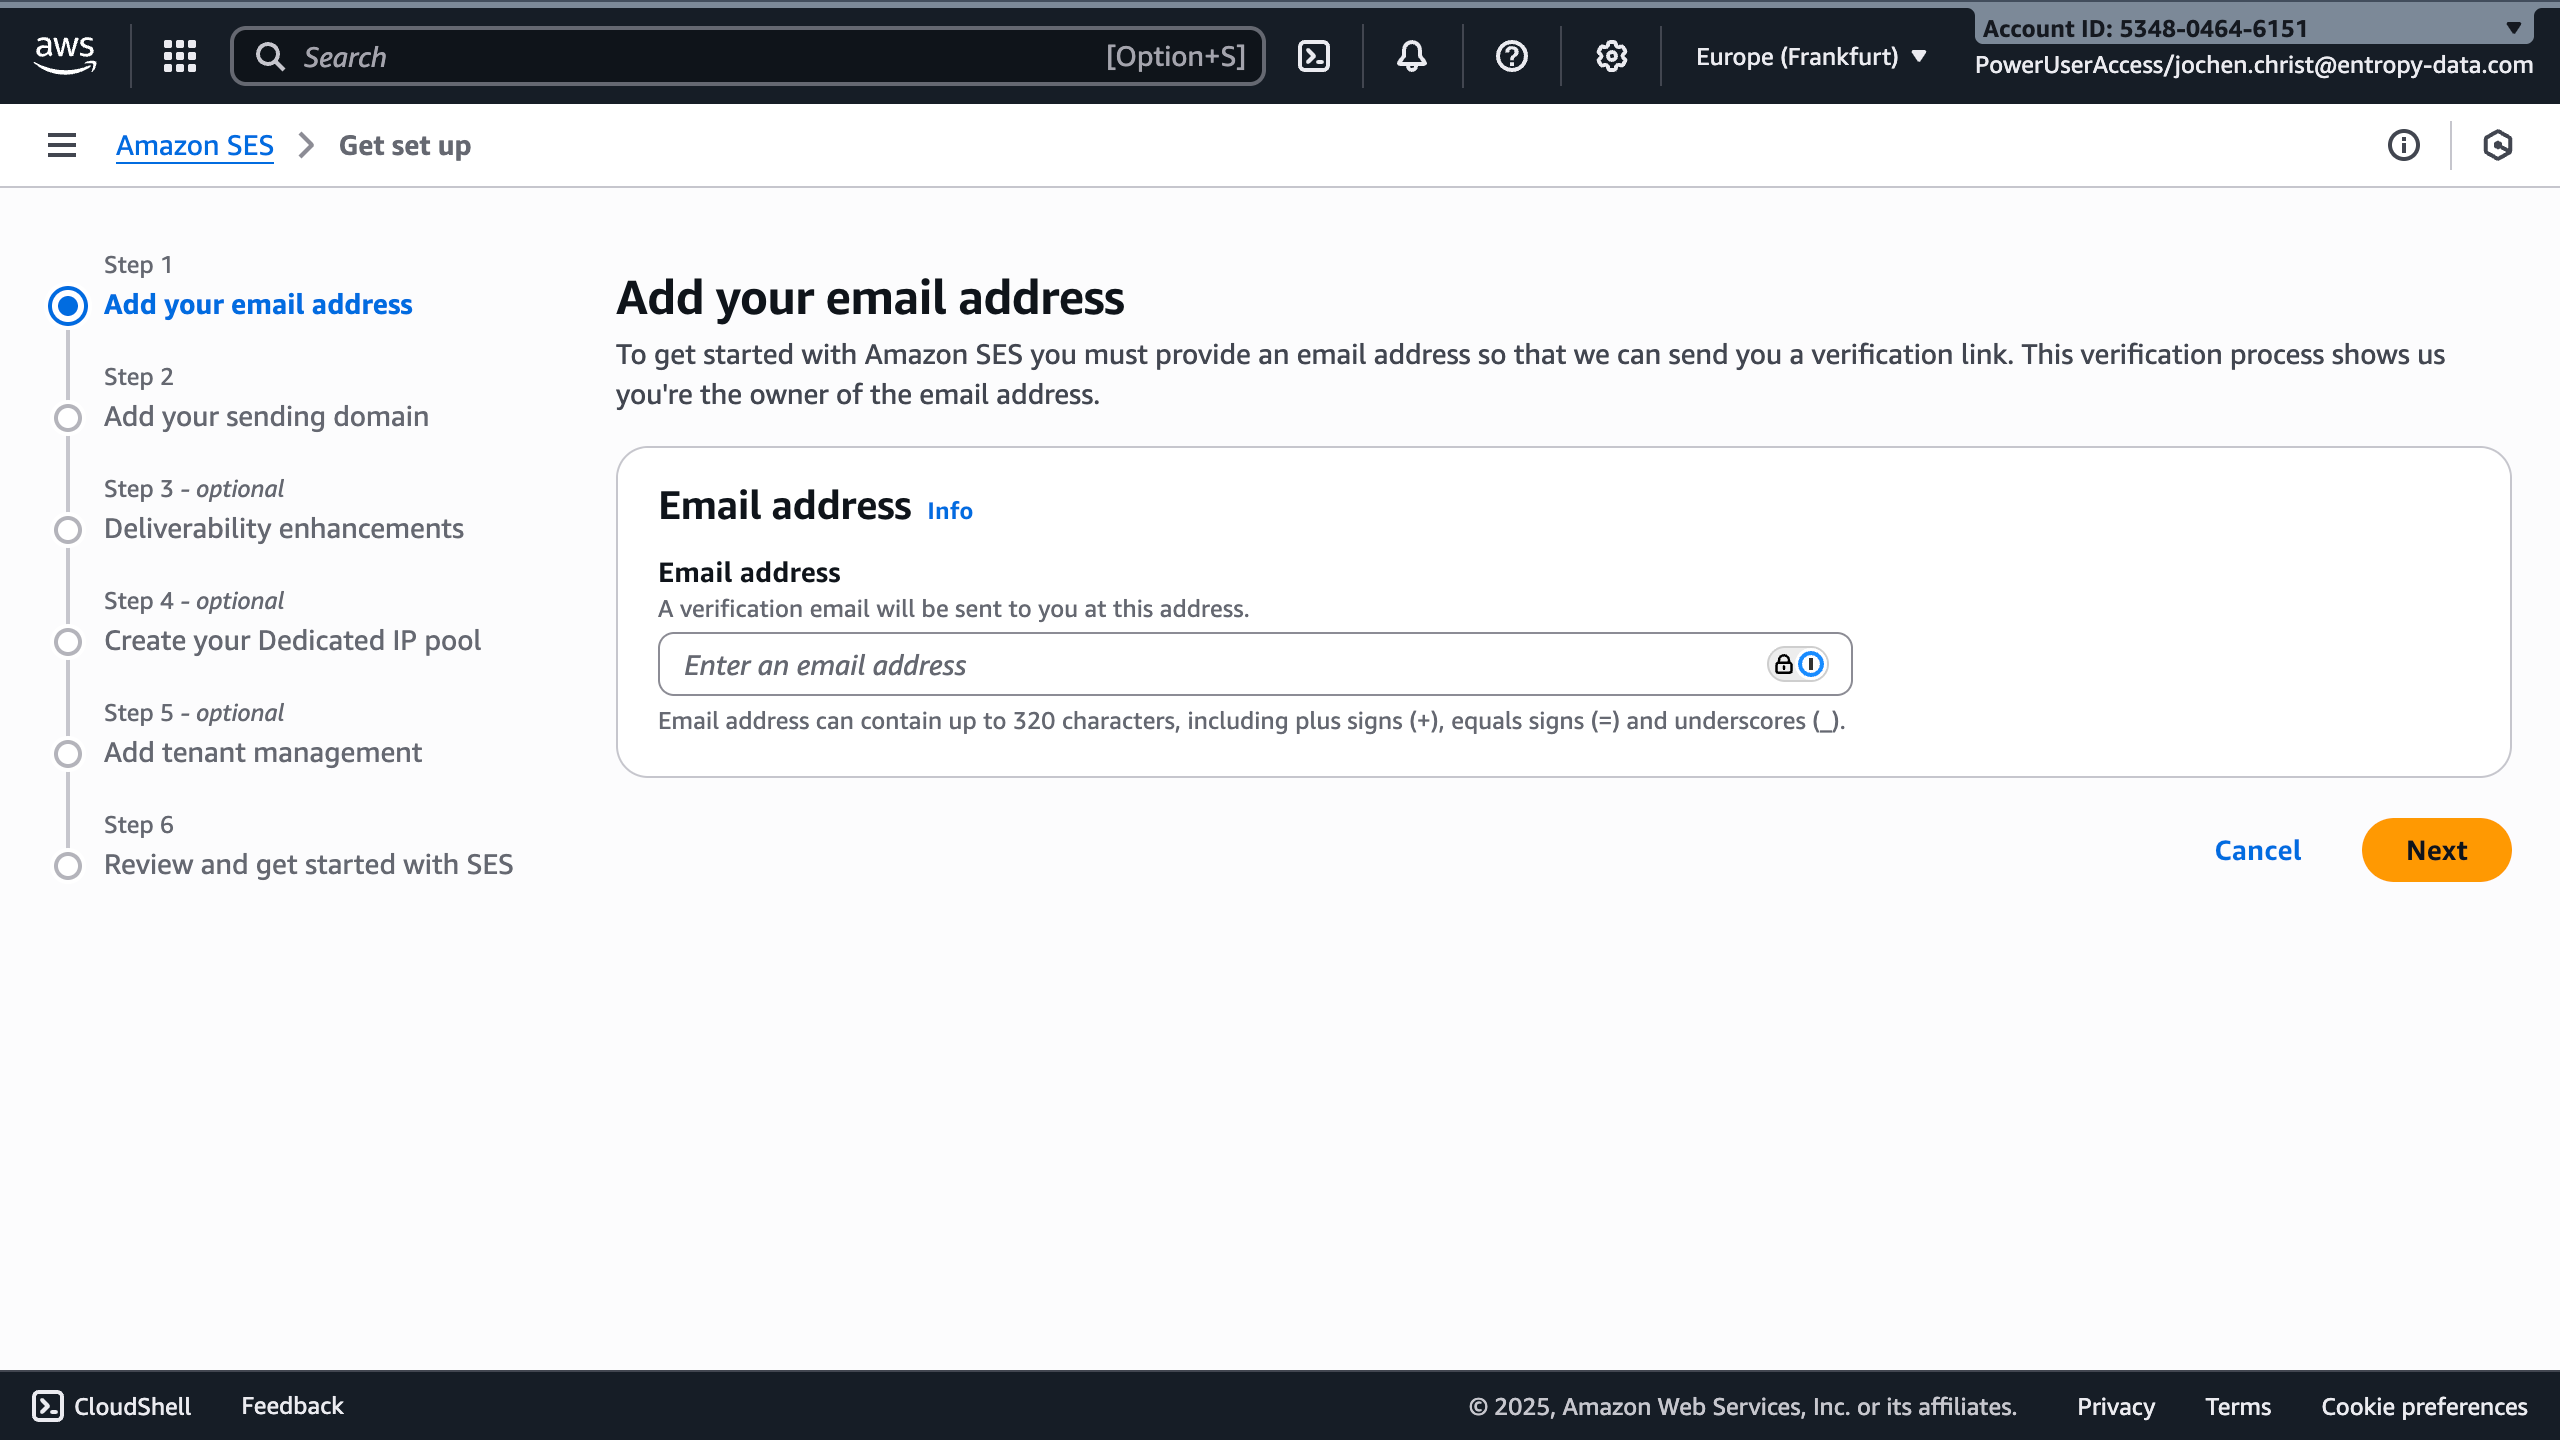Screen dimensions: 2560x1440
Task: Click the Next button
Action: point(2436,850)
